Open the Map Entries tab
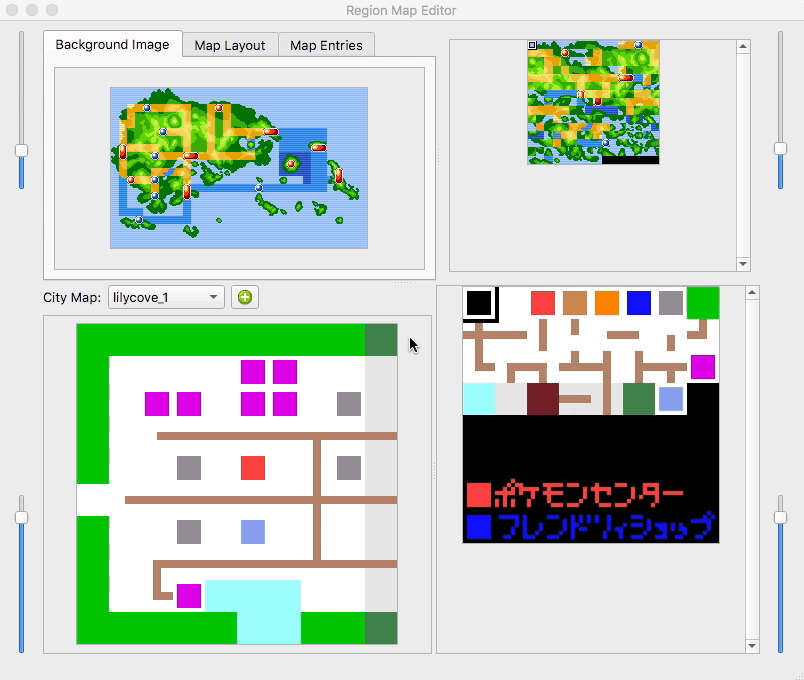 [x=326, y=46]
